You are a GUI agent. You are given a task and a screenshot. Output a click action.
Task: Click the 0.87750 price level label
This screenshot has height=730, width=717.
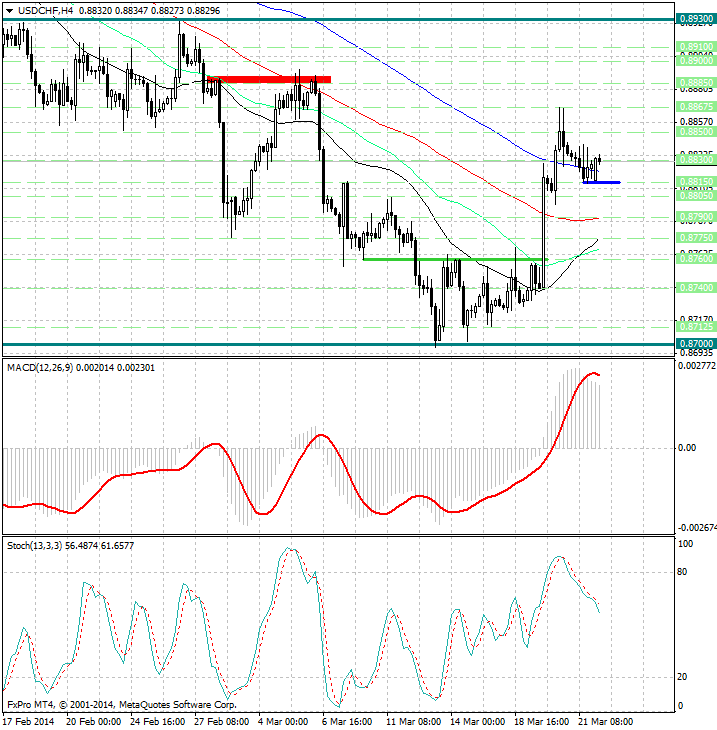point(696,238)
